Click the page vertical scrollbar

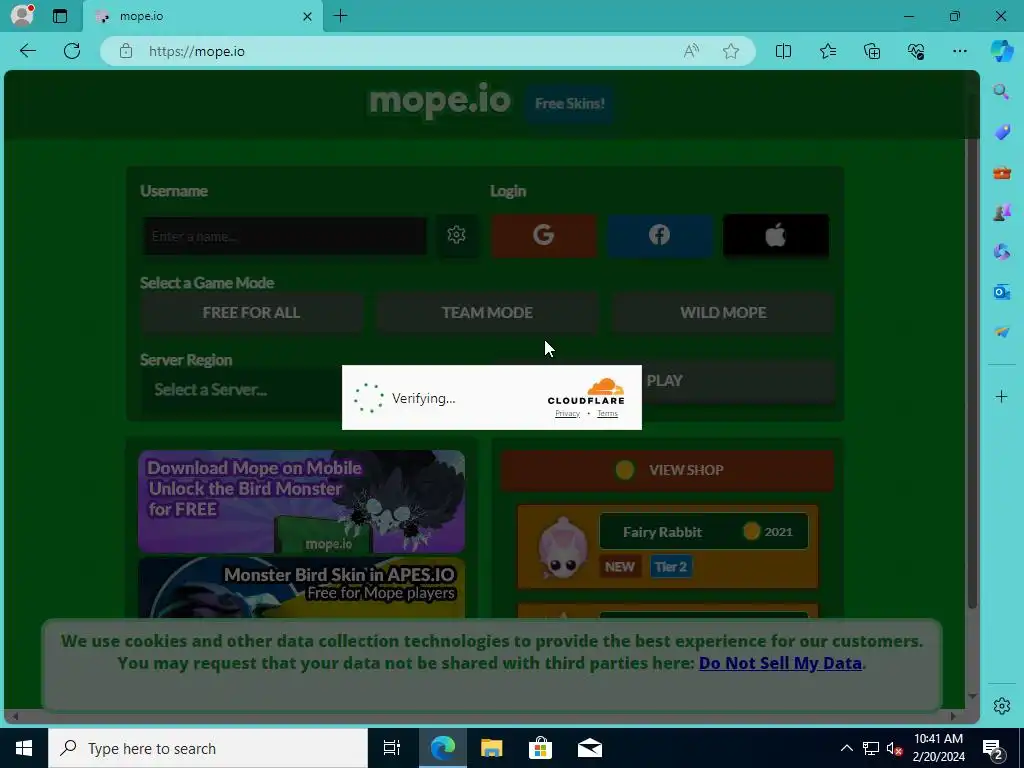click(972, 372)
